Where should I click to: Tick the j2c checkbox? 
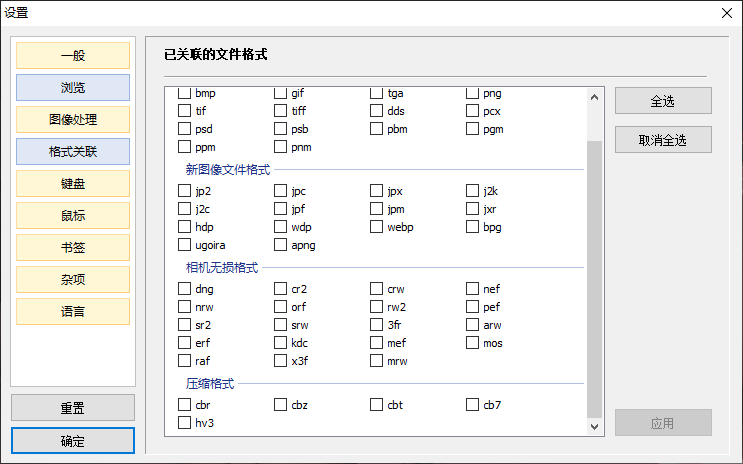(184, 209)
